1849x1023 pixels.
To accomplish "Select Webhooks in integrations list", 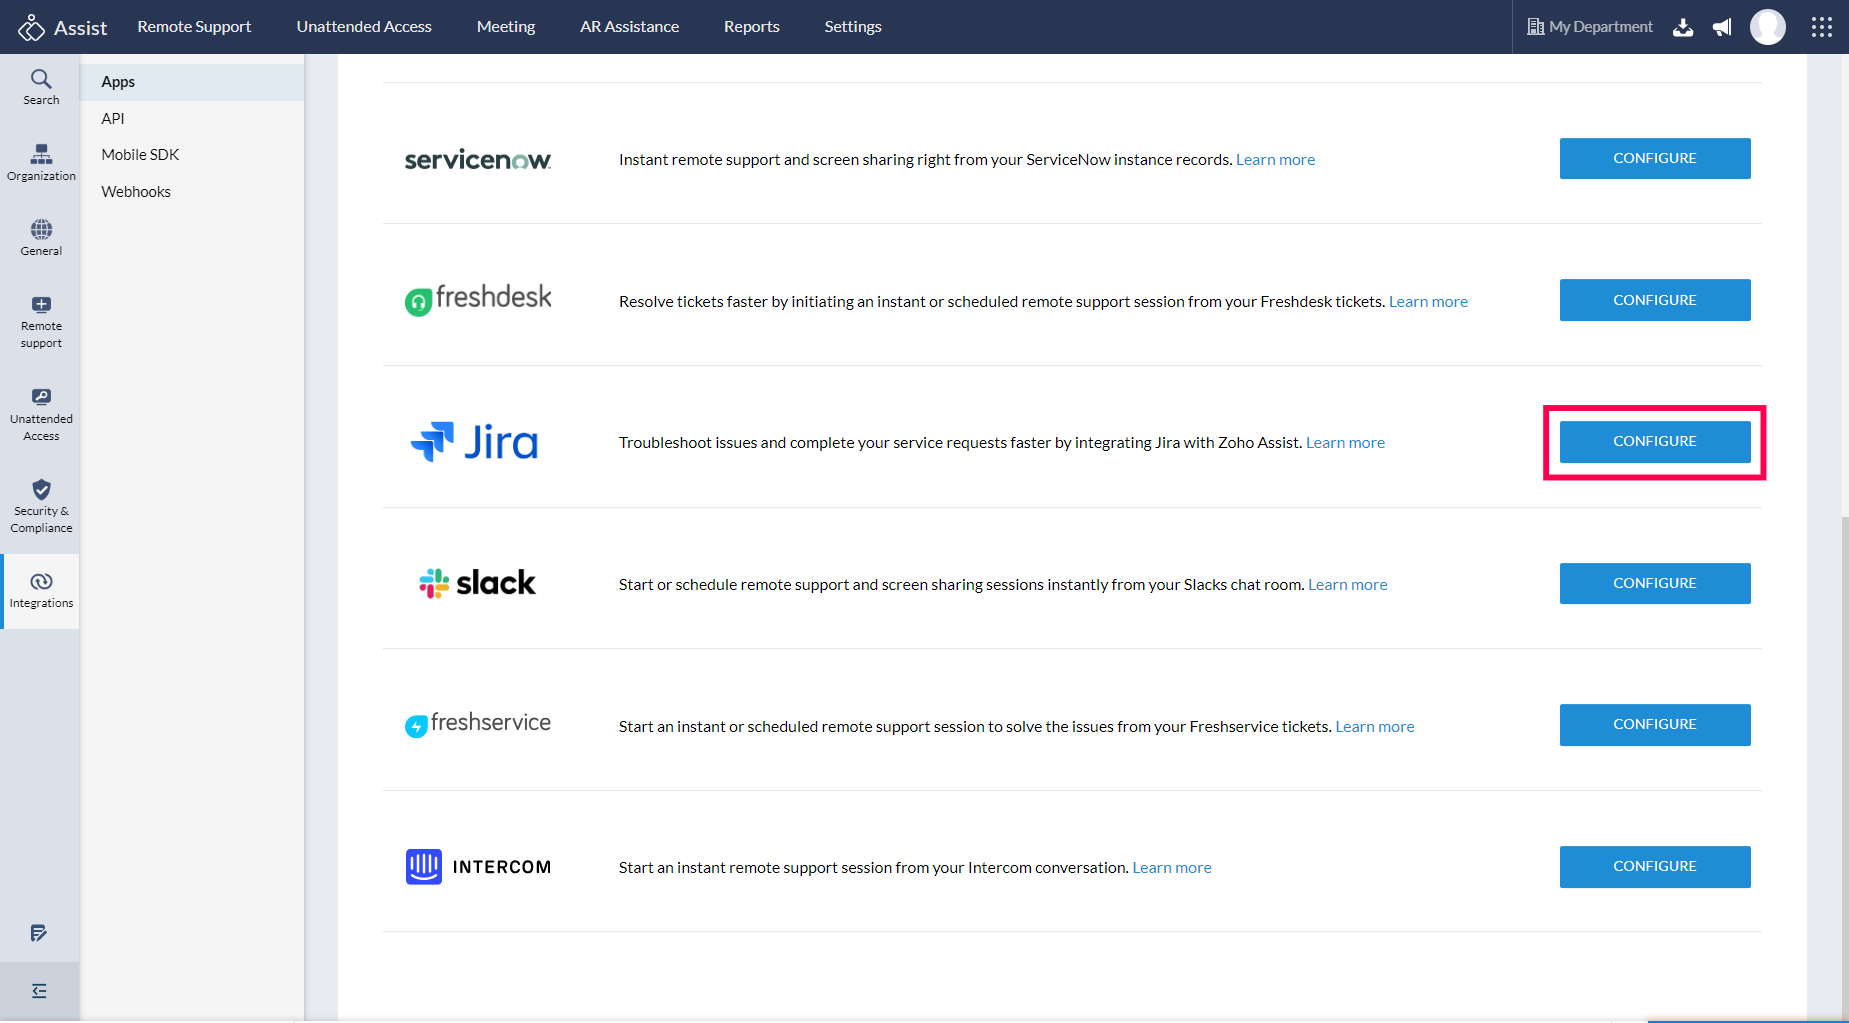I will point(136,192).
